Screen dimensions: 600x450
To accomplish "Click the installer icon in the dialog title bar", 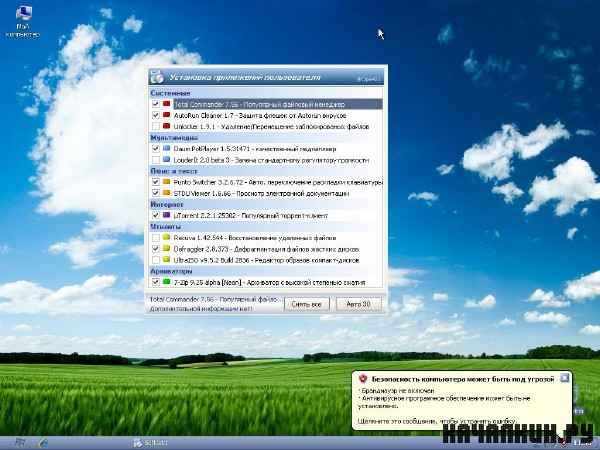I will point(157,77).
